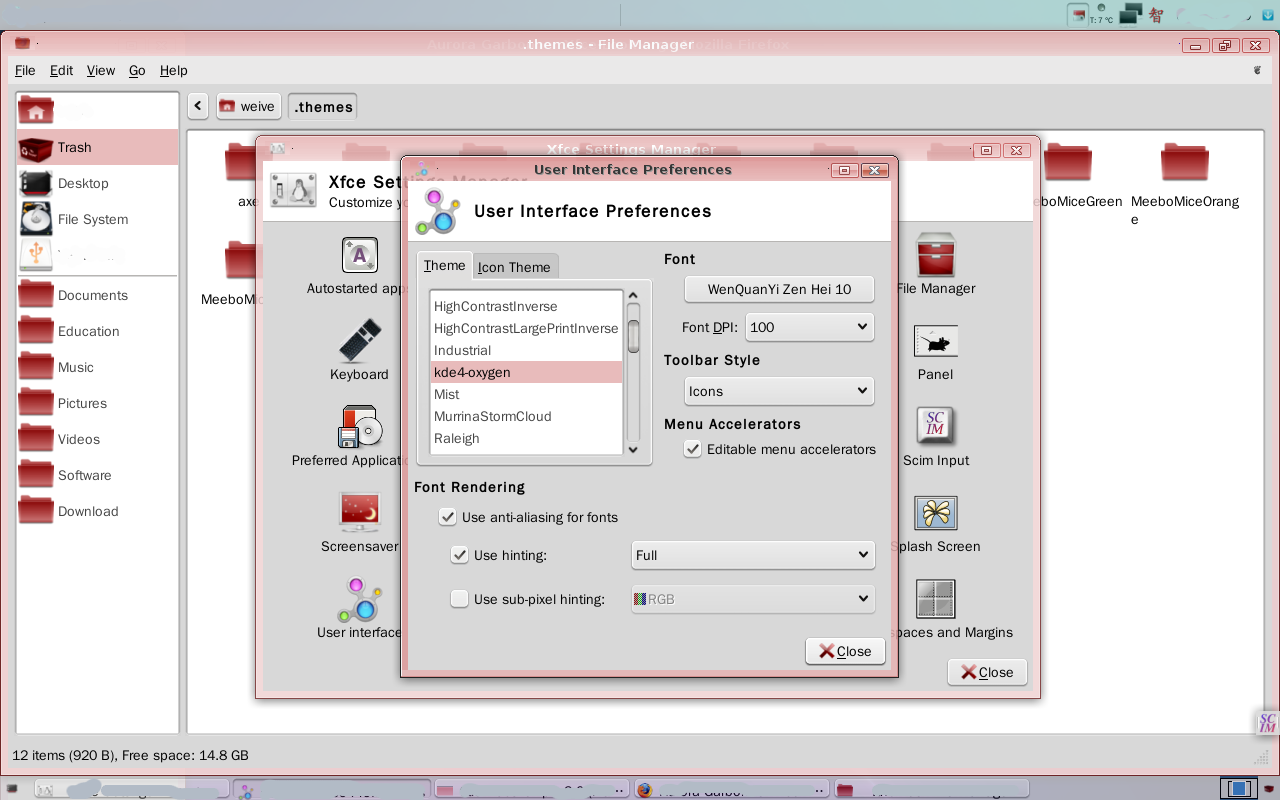This screenshot has width=1280, height=800.
Task: Click weive path button
Action: (x=248, y=106)
